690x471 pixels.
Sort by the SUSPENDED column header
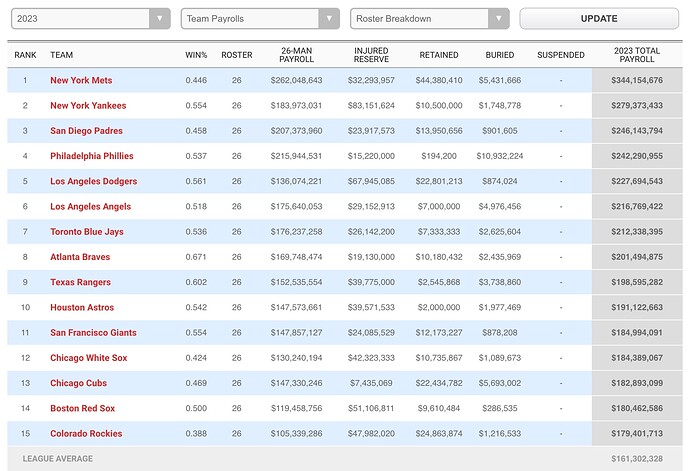[561, 55]
